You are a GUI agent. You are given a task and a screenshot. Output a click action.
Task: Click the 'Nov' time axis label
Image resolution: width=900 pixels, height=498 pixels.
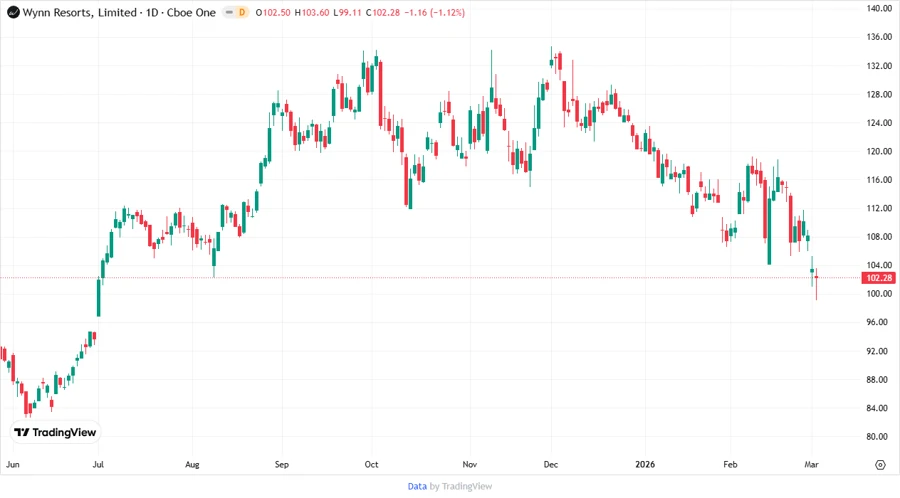click(470, 464)
